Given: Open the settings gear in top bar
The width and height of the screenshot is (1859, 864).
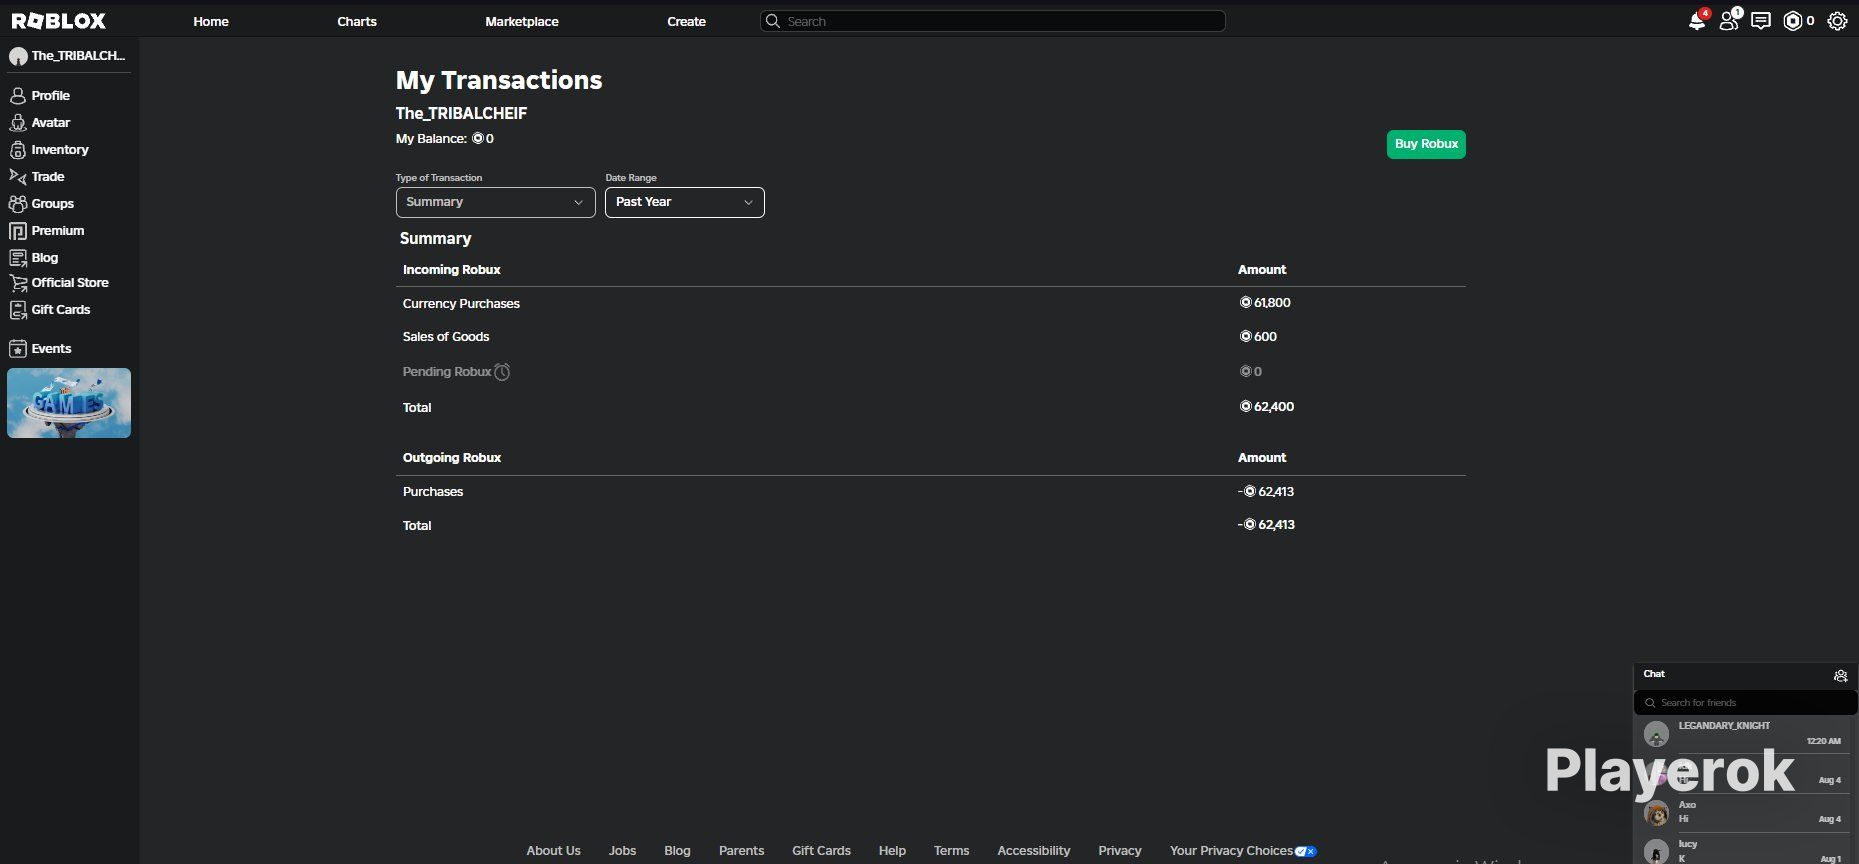Looking at the screenshot, I should pos(1837,21).
